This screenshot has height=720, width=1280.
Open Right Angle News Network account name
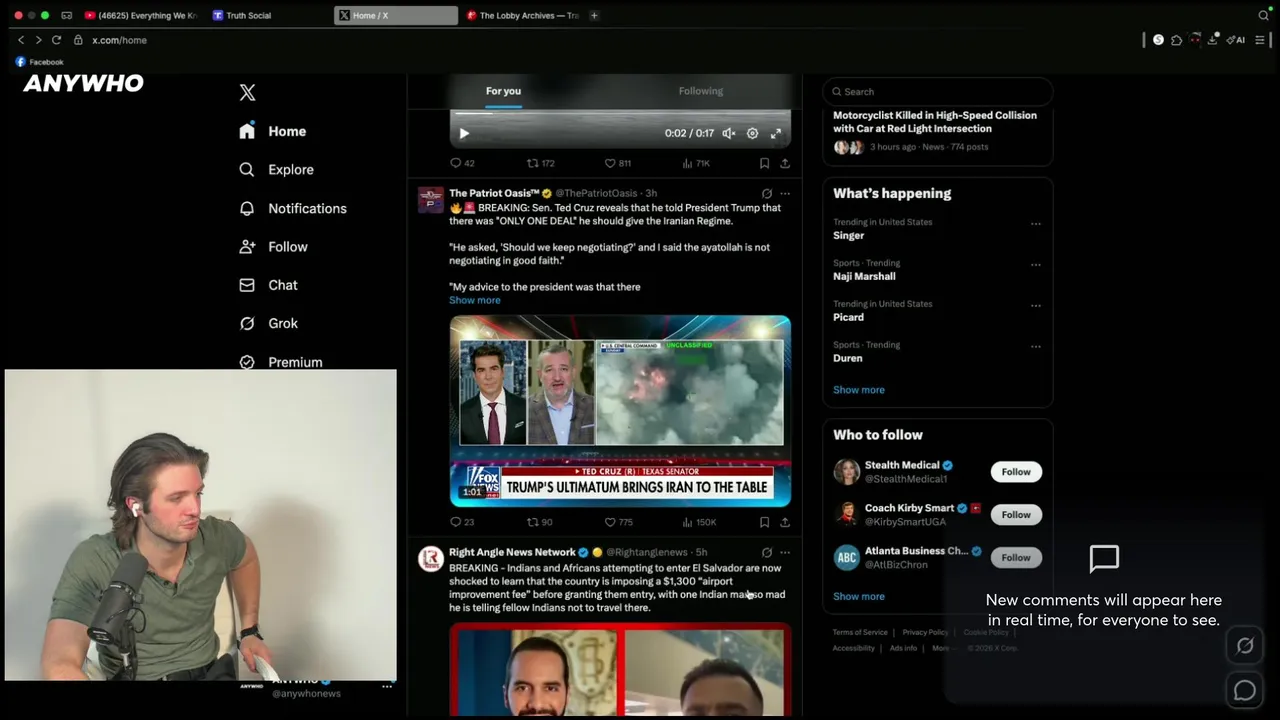[x=512, y=552]
